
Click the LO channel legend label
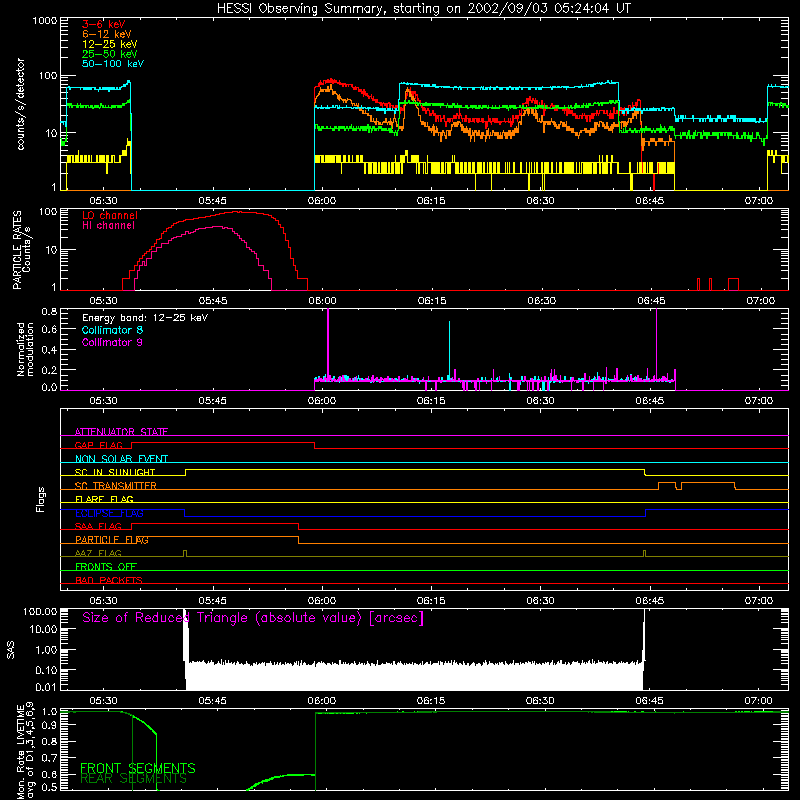tap(110, 215)
